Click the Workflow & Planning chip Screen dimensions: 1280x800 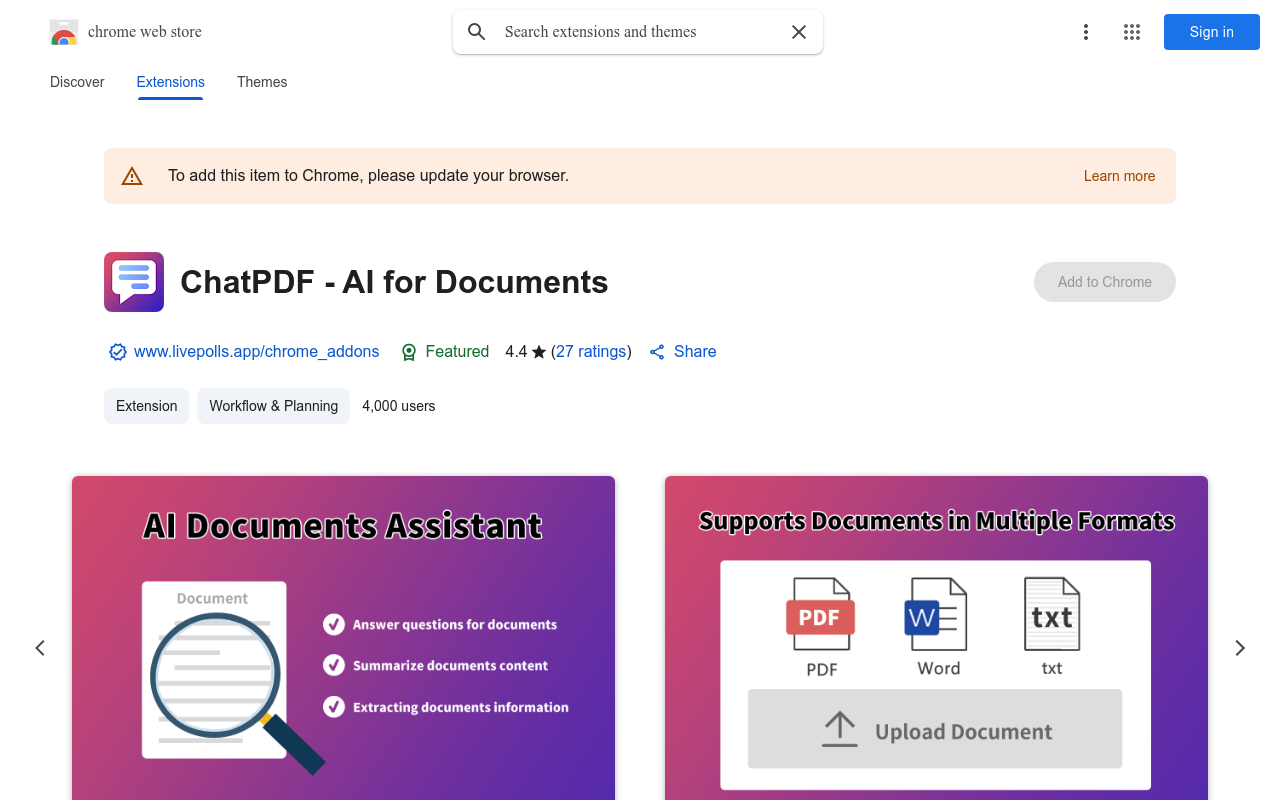(274, 406)
